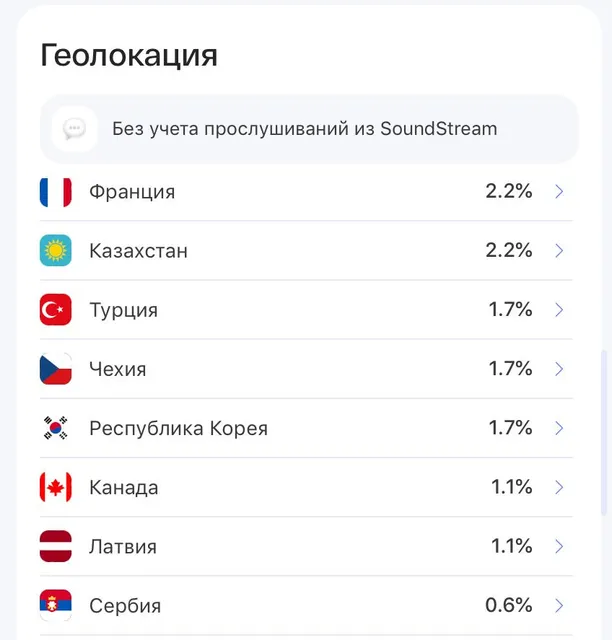Open Турция details with chevron

coord(559,310)
